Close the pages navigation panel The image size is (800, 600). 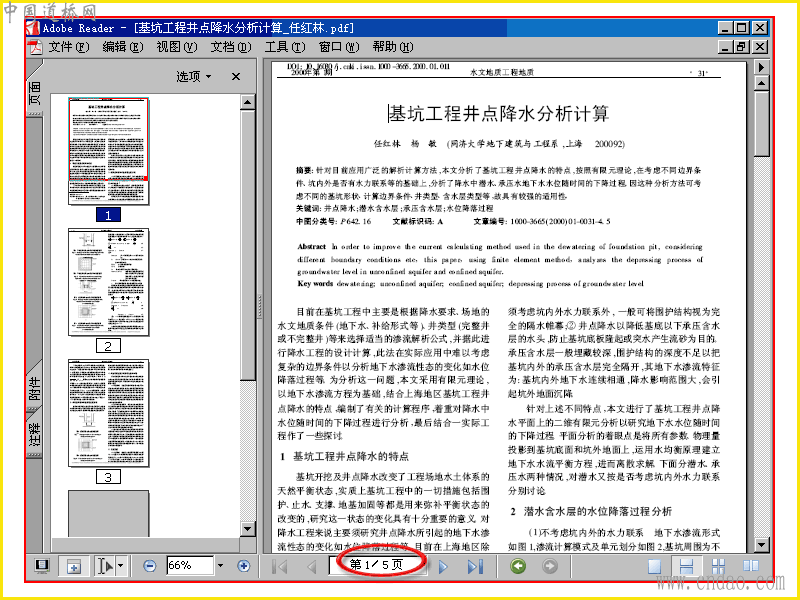coord(236,77)
